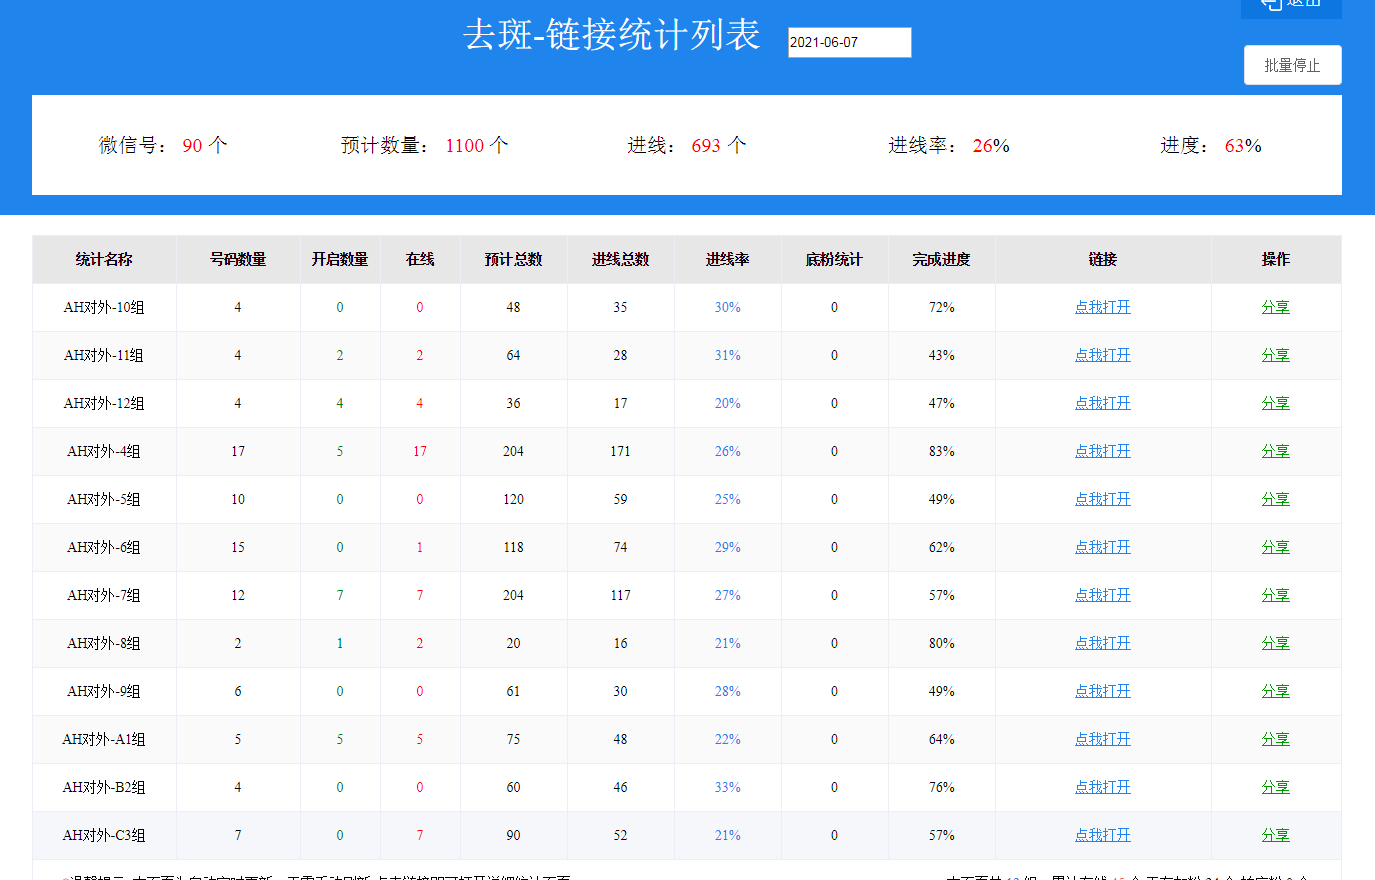Screen dimensions: 1375x880
Task: Open 点我打开 link for AH对外-A1组
Action: (1102, 739)
